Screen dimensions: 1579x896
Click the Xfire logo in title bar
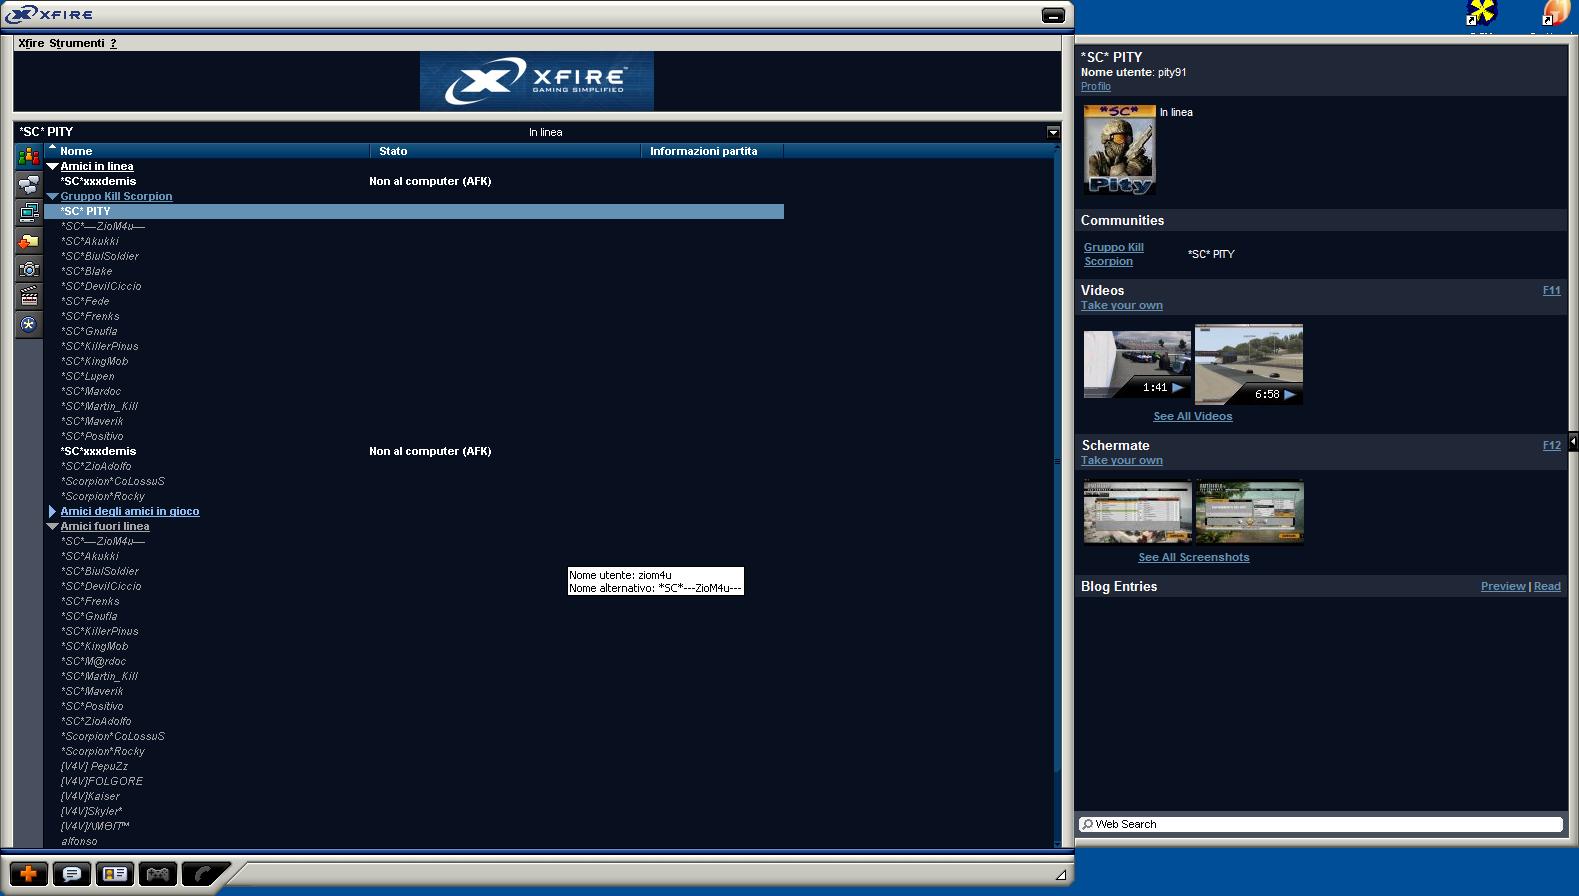coord(50,14)
